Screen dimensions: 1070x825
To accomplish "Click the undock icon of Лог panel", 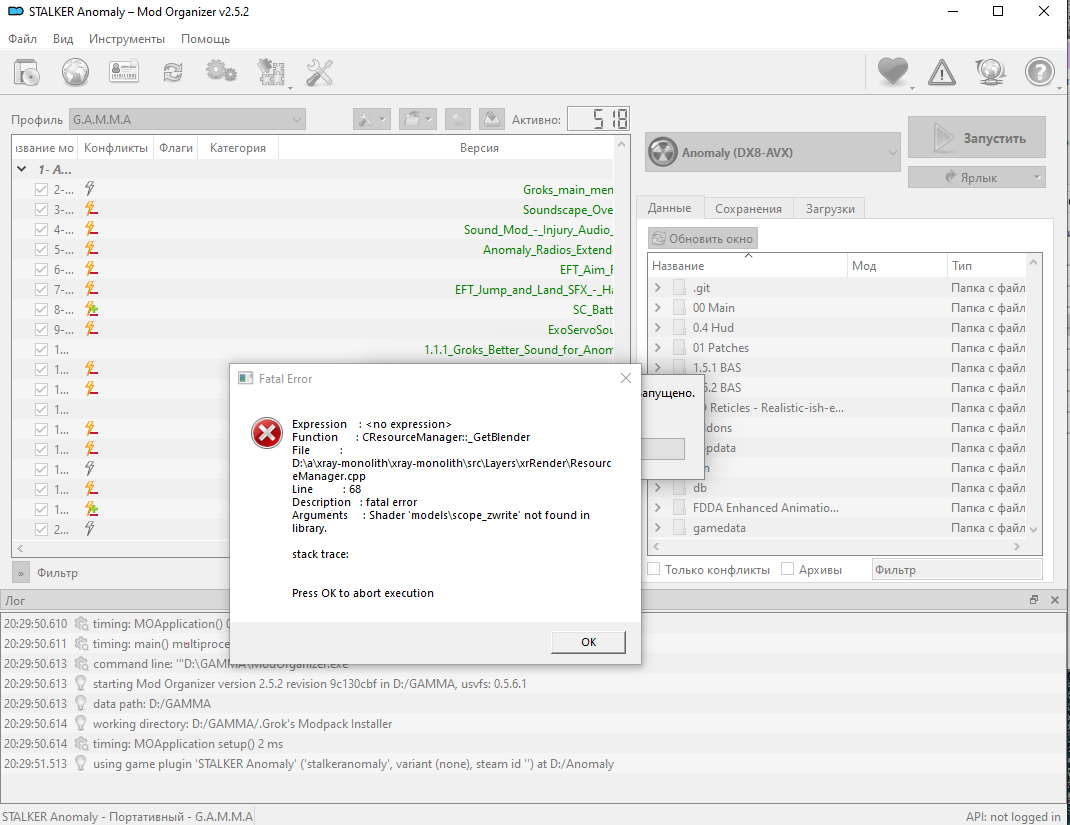I will pyautogui.click(x=1034, y=600).
